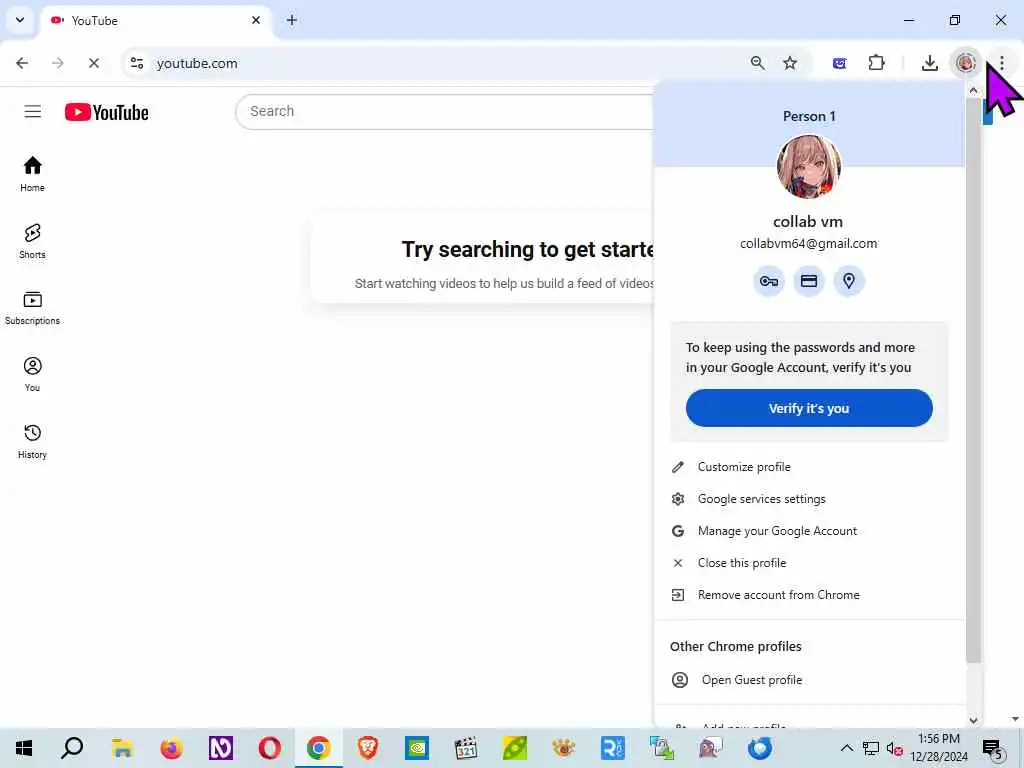This screenshot has height=768, width=1024.
Task: Show hidden system tray icons
Action: point(846,748)
